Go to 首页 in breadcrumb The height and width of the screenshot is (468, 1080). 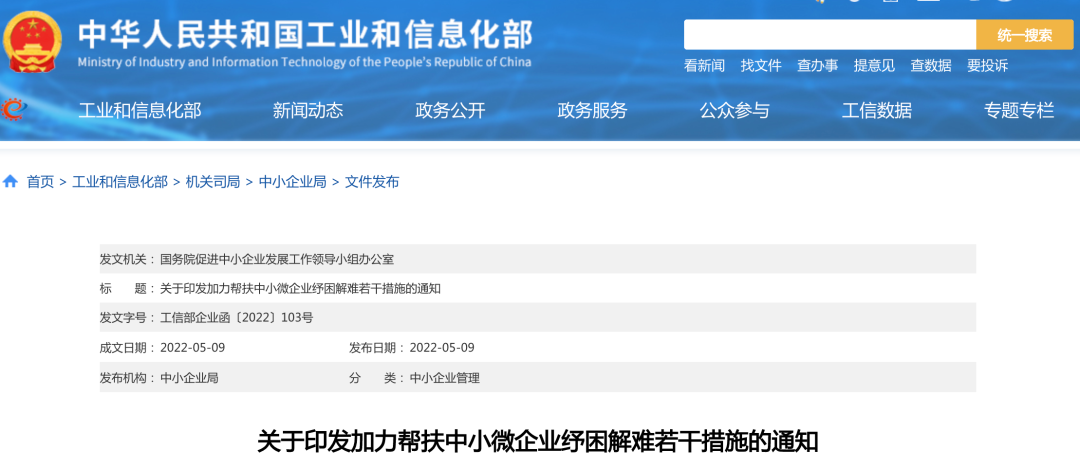click(40, 182)
